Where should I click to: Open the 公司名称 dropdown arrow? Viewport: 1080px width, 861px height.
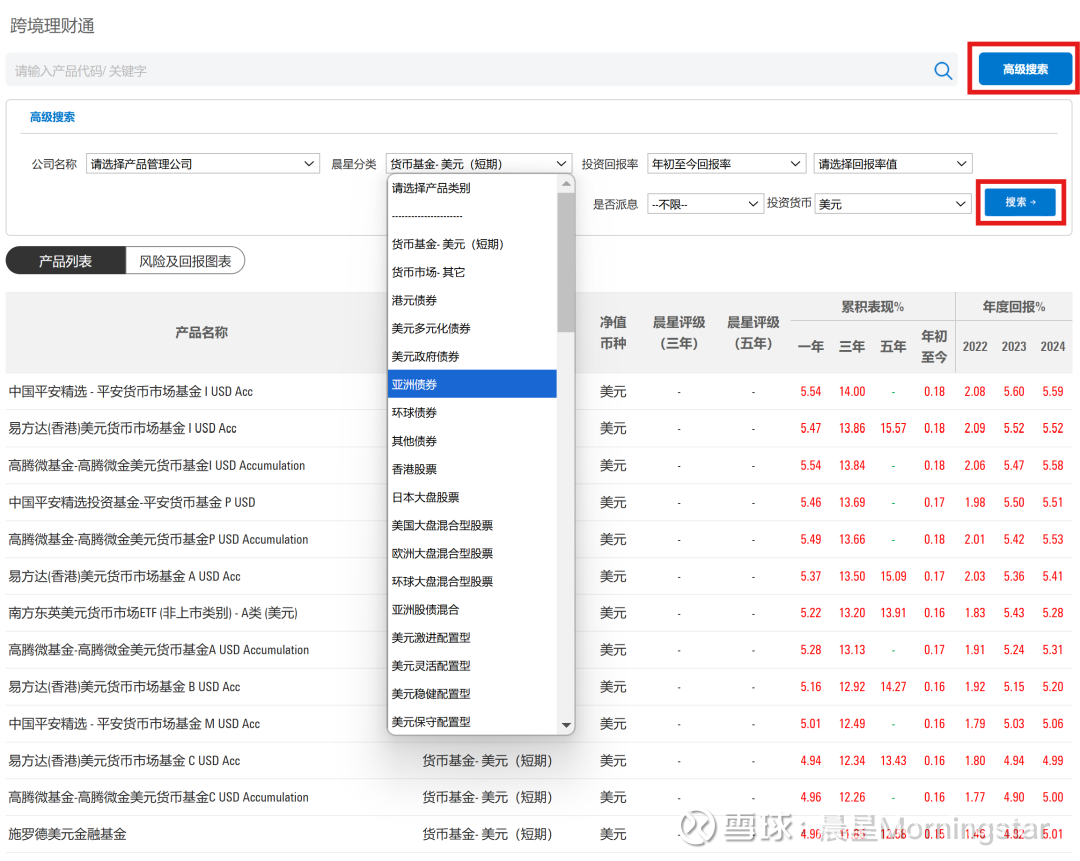[x=310, y=163]
